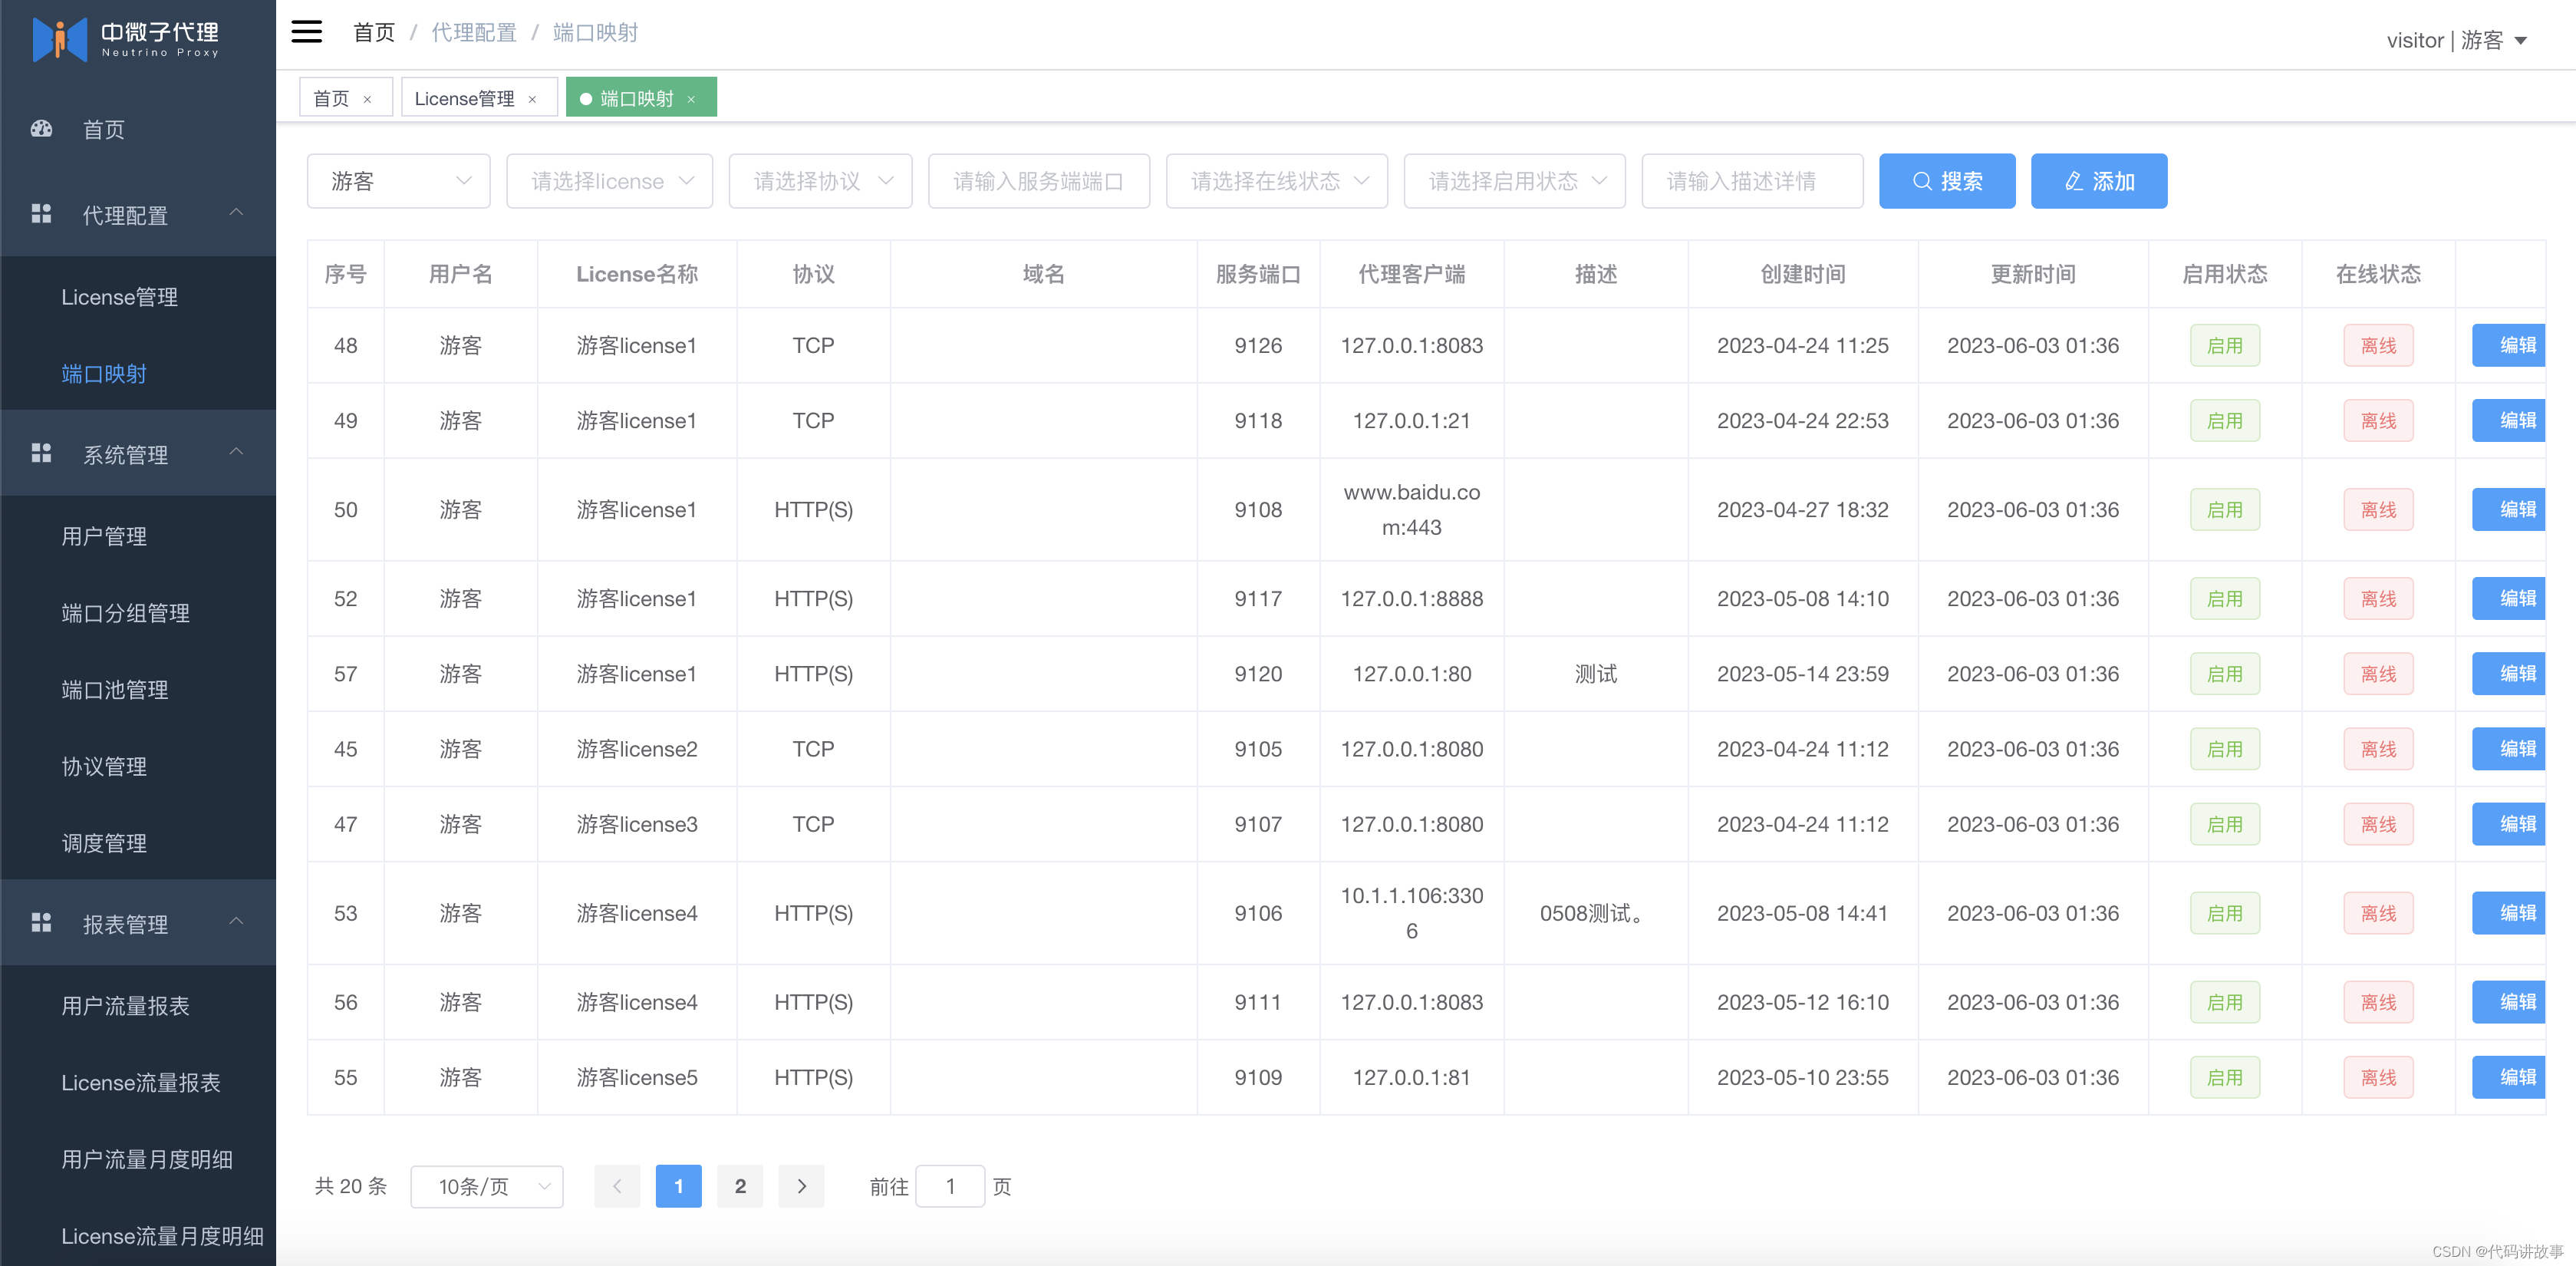This screenshot has width=2576, height=1266.
Task: Click the 0508测试。 description cell
Action: click(1595, 913)
